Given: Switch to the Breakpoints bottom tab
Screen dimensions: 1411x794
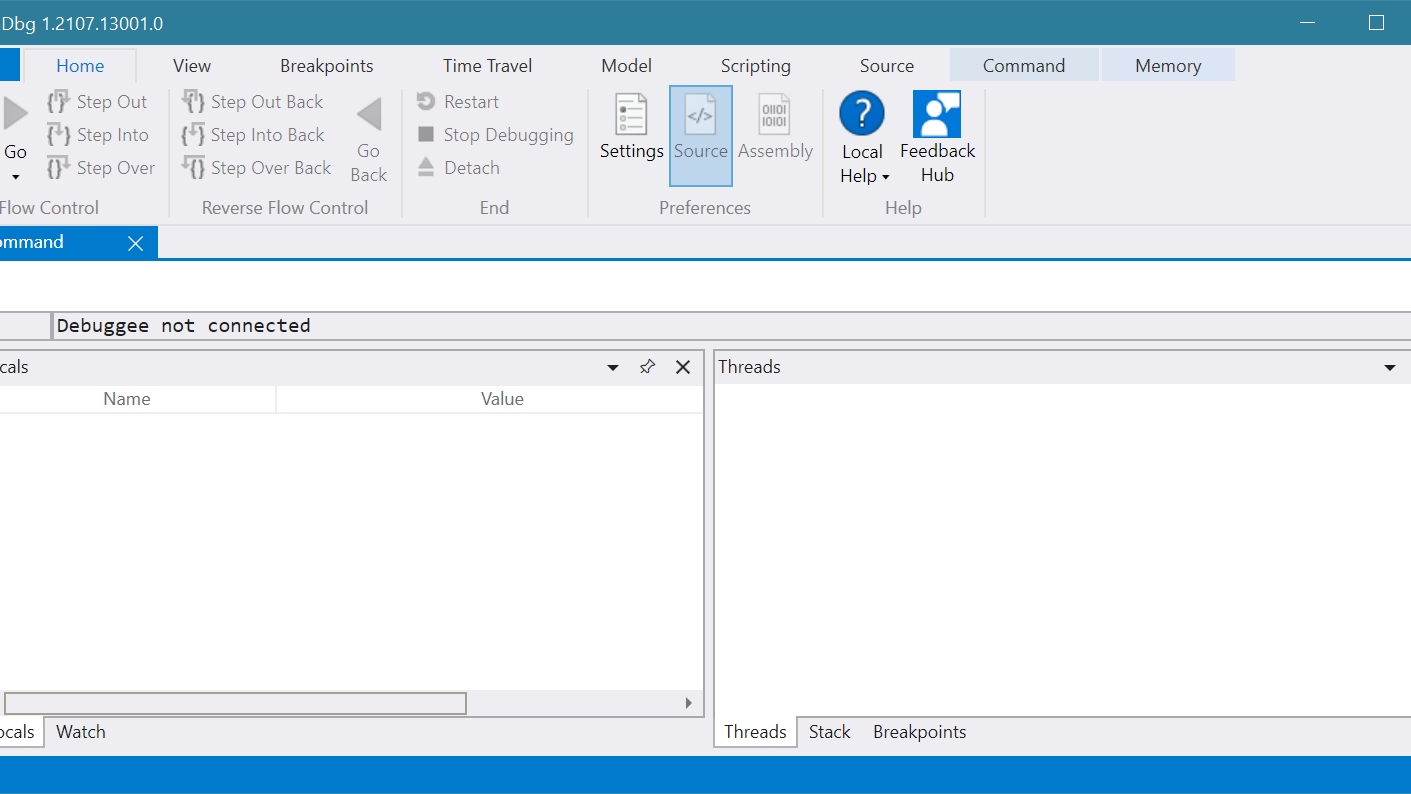Looking at the screenshot, I should click(x=920, y=732).
